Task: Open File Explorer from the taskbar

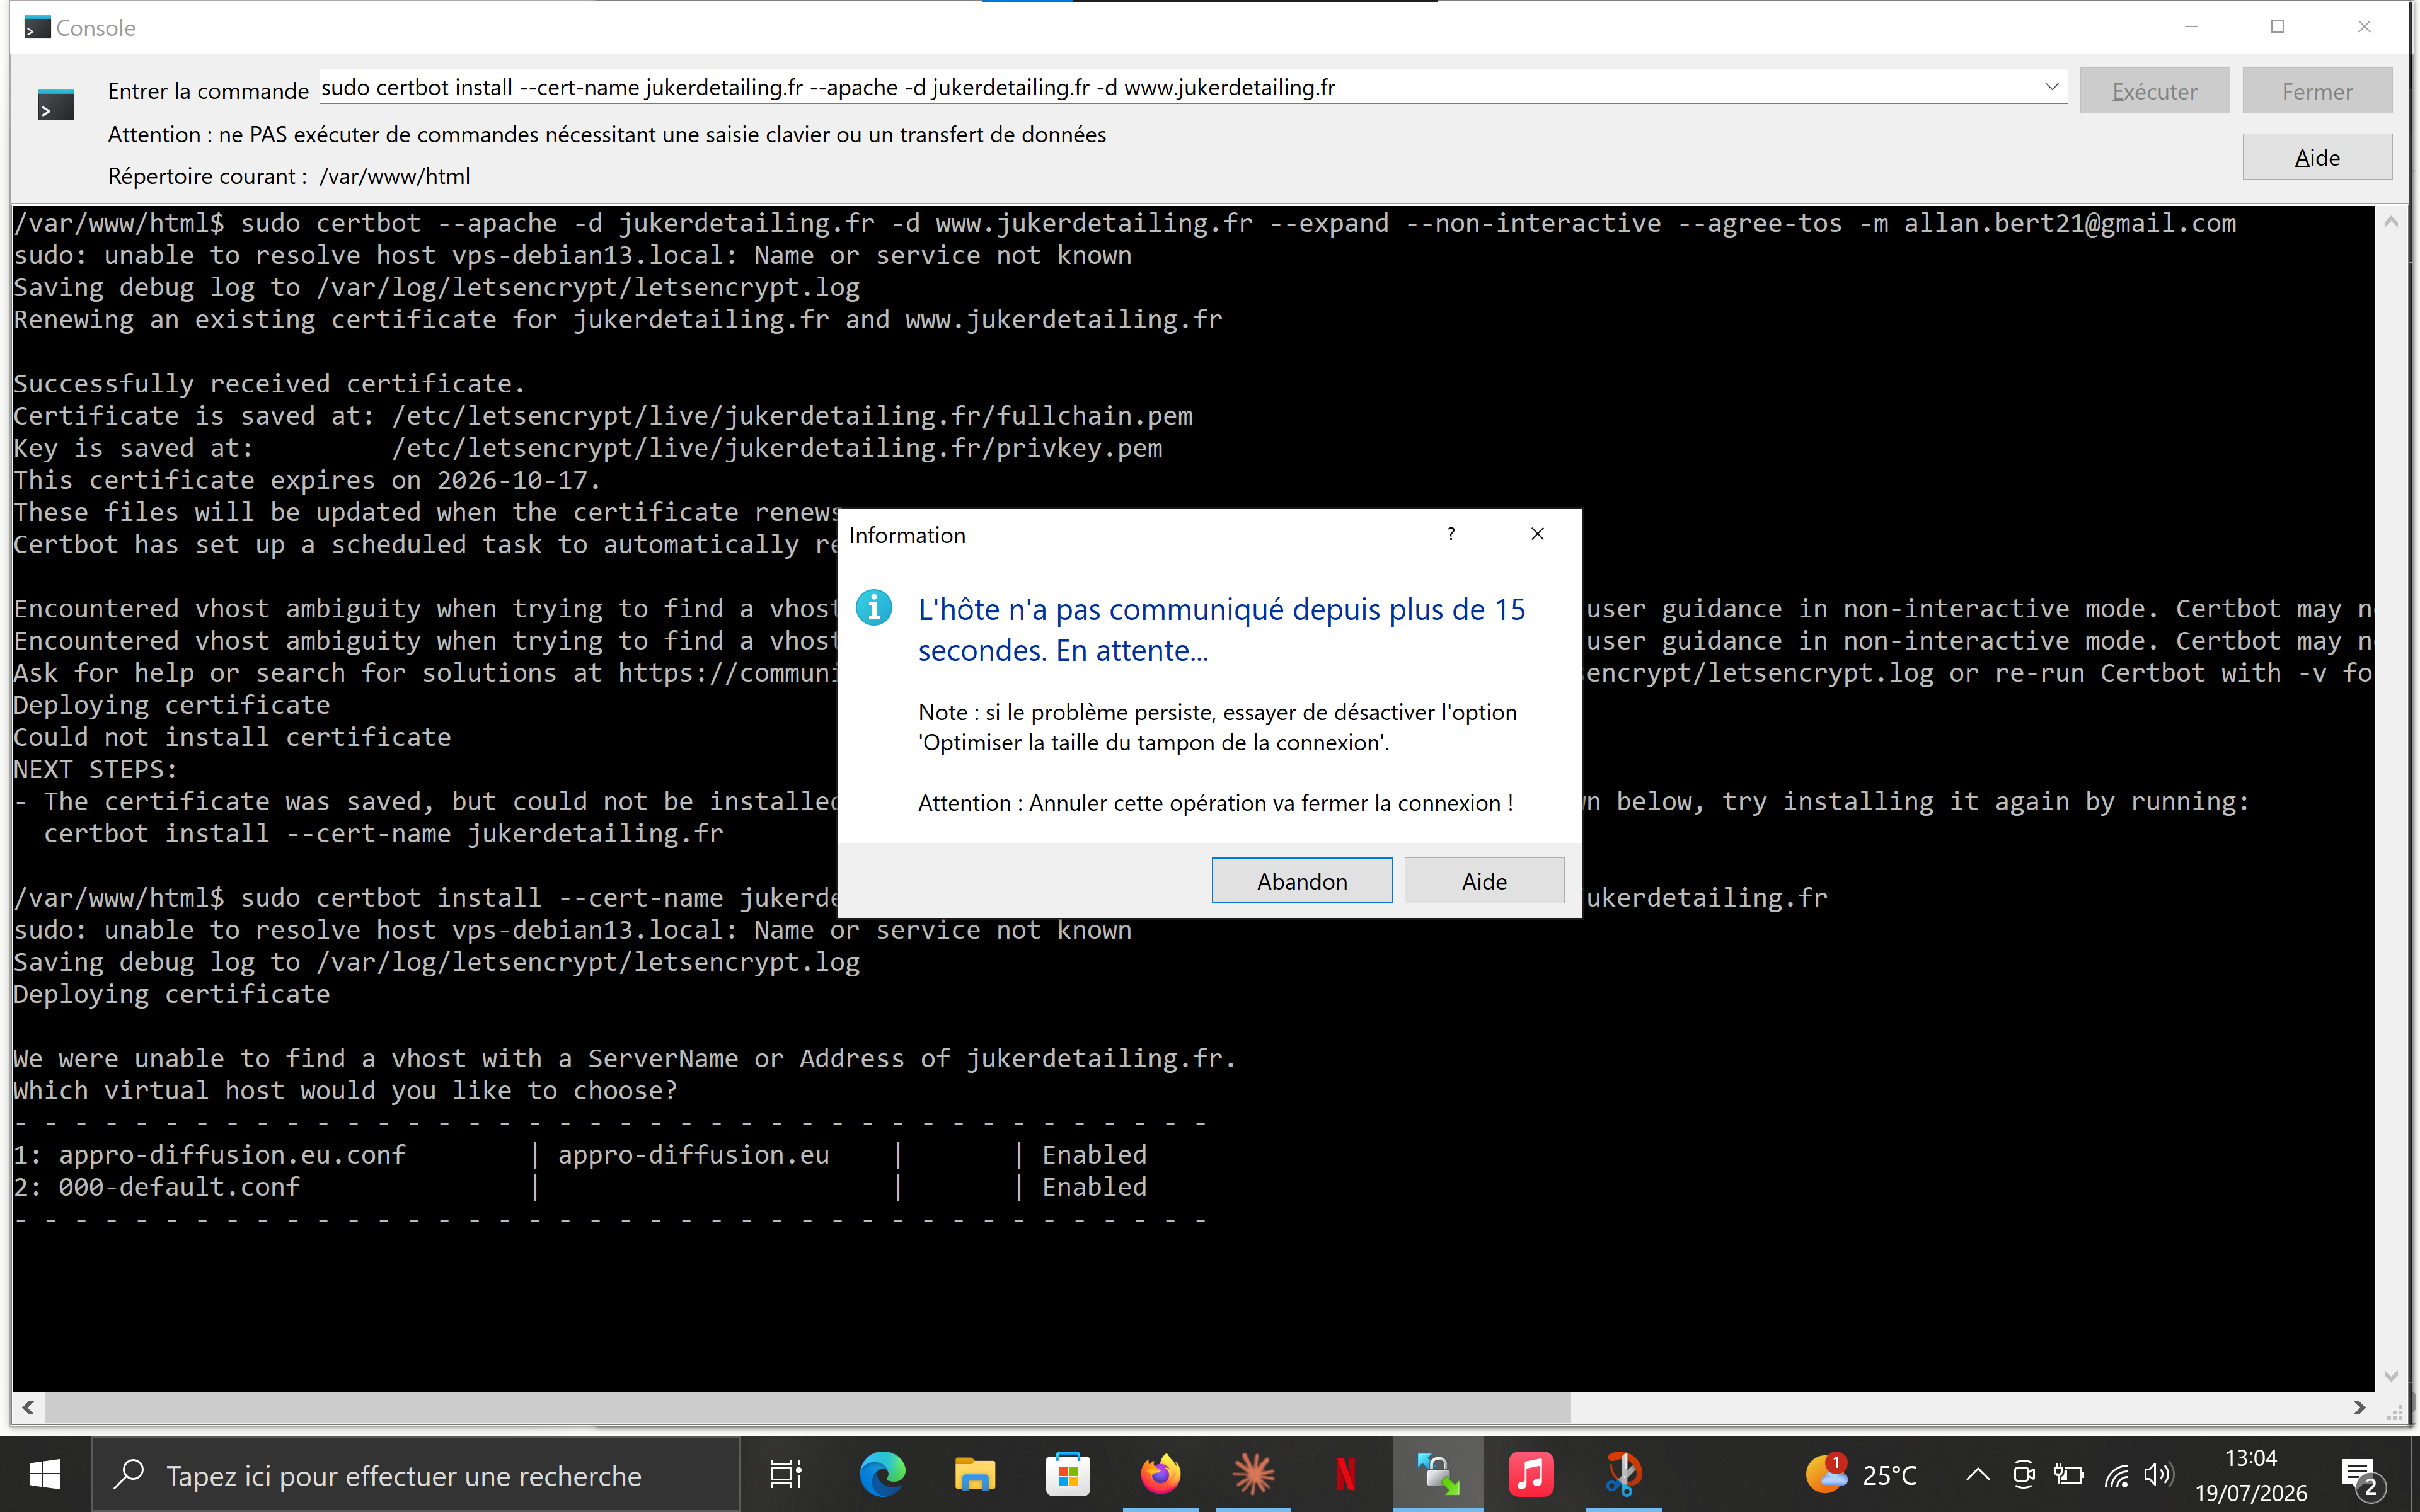Action: pyautogui.click(x=975, y=1474)
